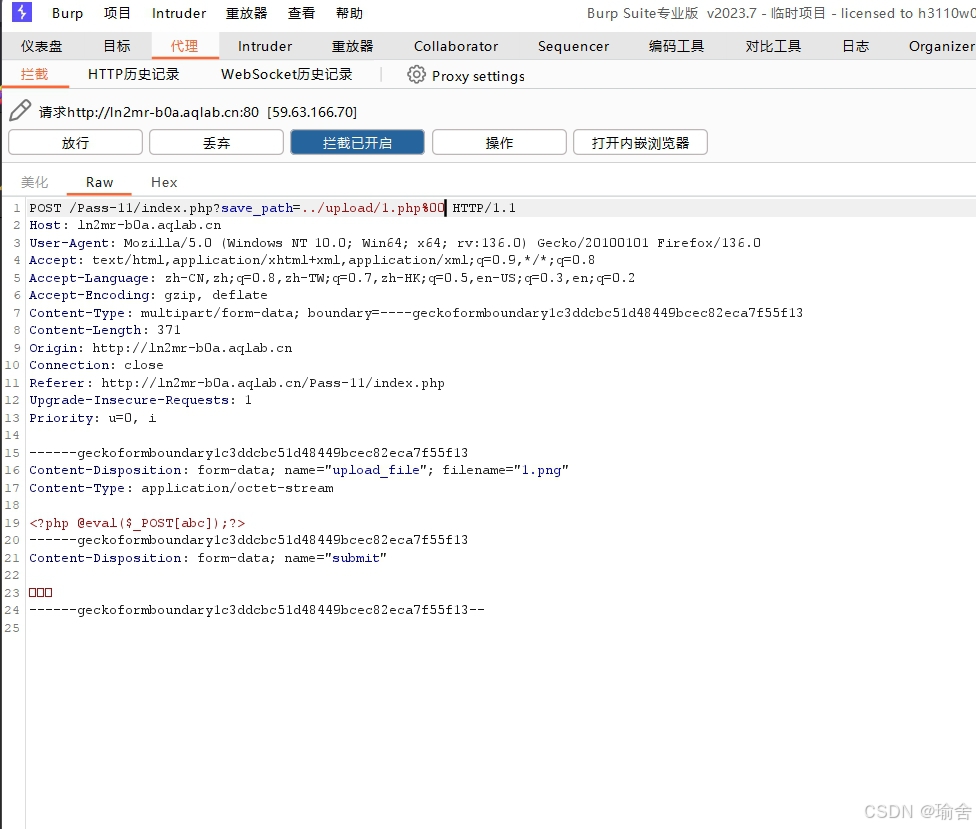Click the 放行 forward button
The width and height of the screenshot is (976, 829).
[x=75, y=143]
